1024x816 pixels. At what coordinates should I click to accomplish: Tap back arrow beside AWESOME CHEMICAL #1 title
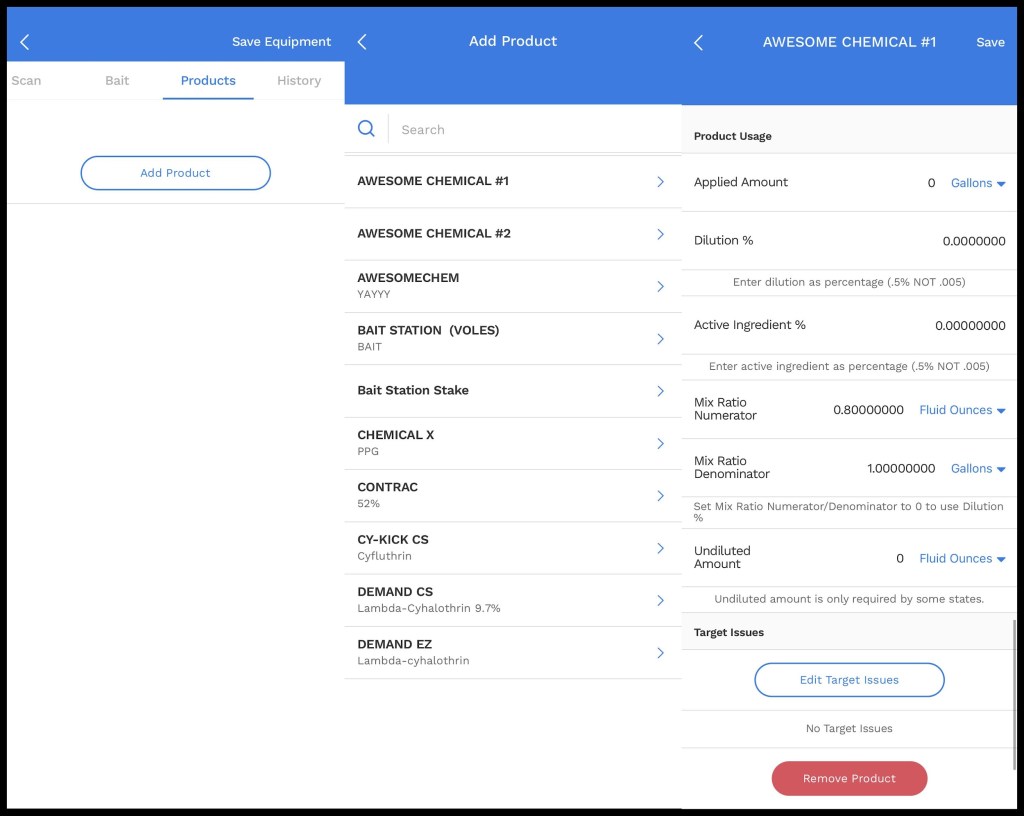click(698, 42)
